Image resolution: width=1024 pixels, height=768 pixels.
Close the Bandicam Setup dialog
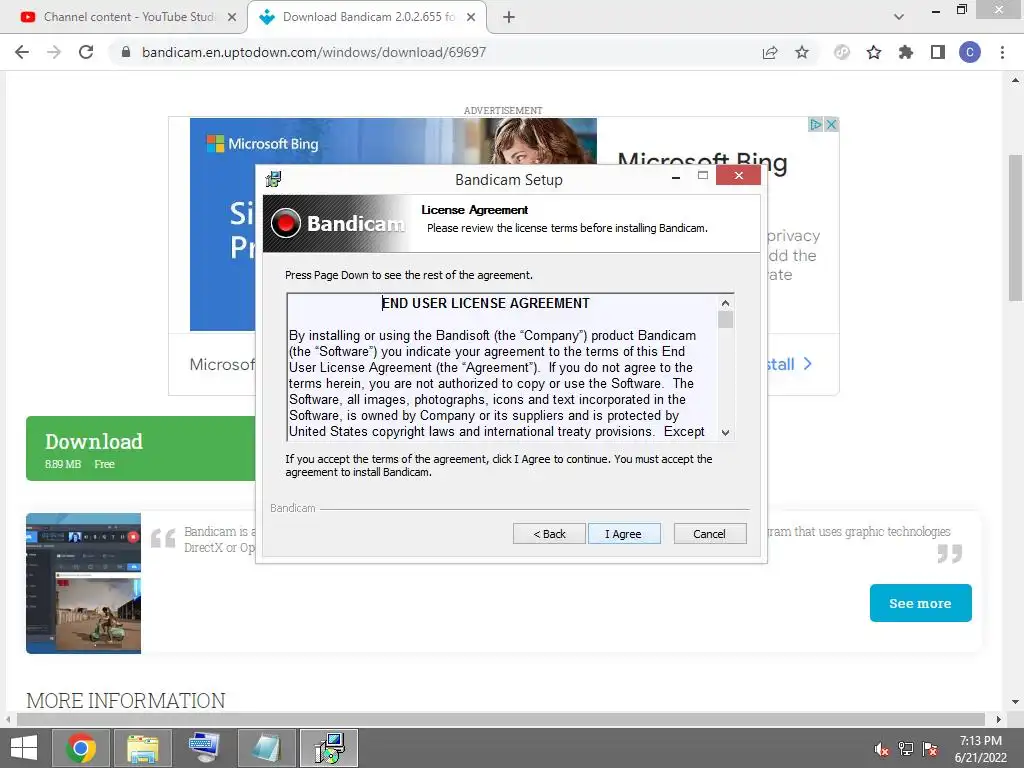pos(738,175)
